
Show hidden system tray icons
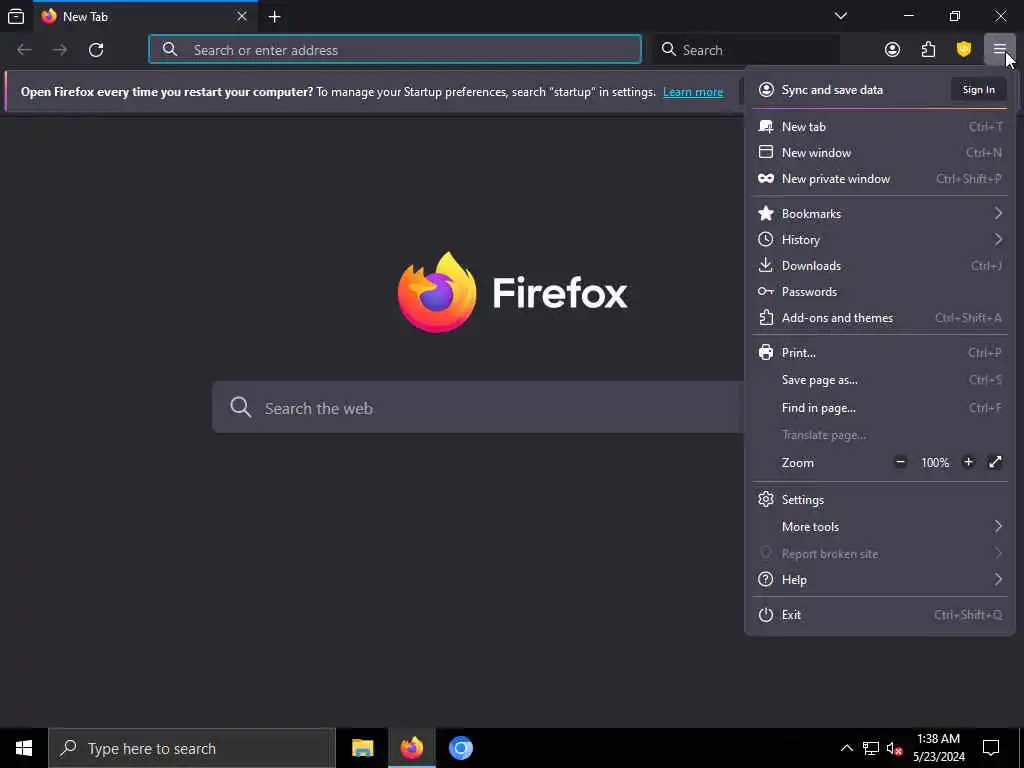pos(846,748)
